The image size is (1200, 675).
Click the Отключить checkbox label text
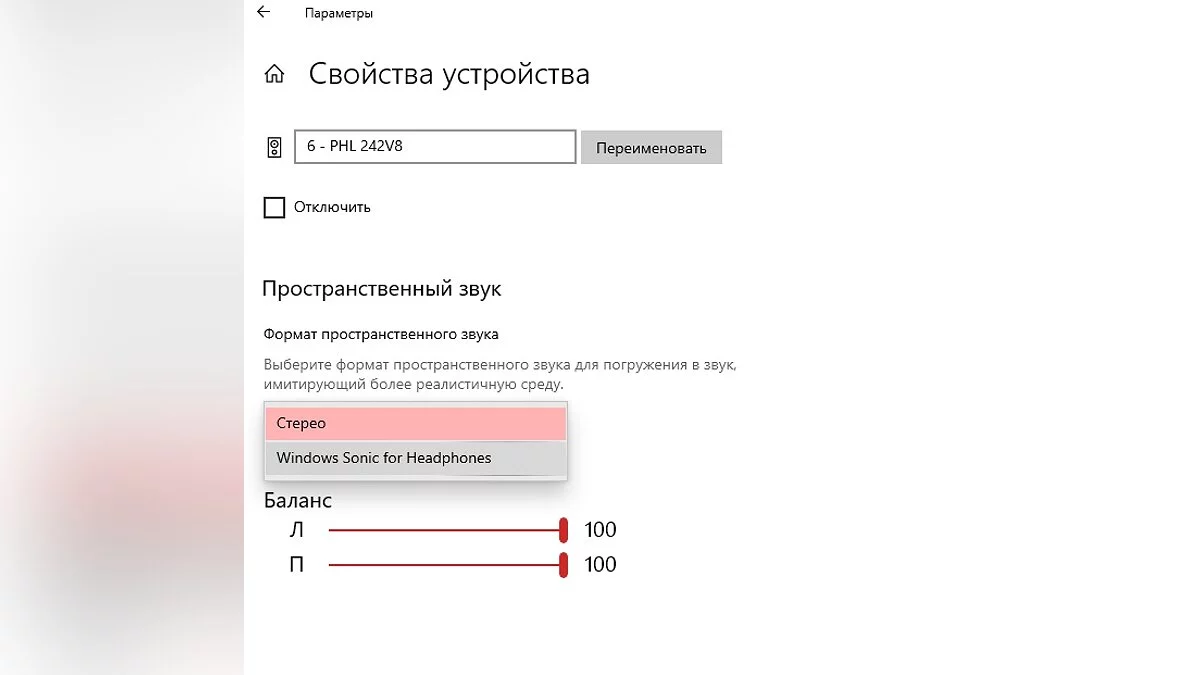point(332,207)
